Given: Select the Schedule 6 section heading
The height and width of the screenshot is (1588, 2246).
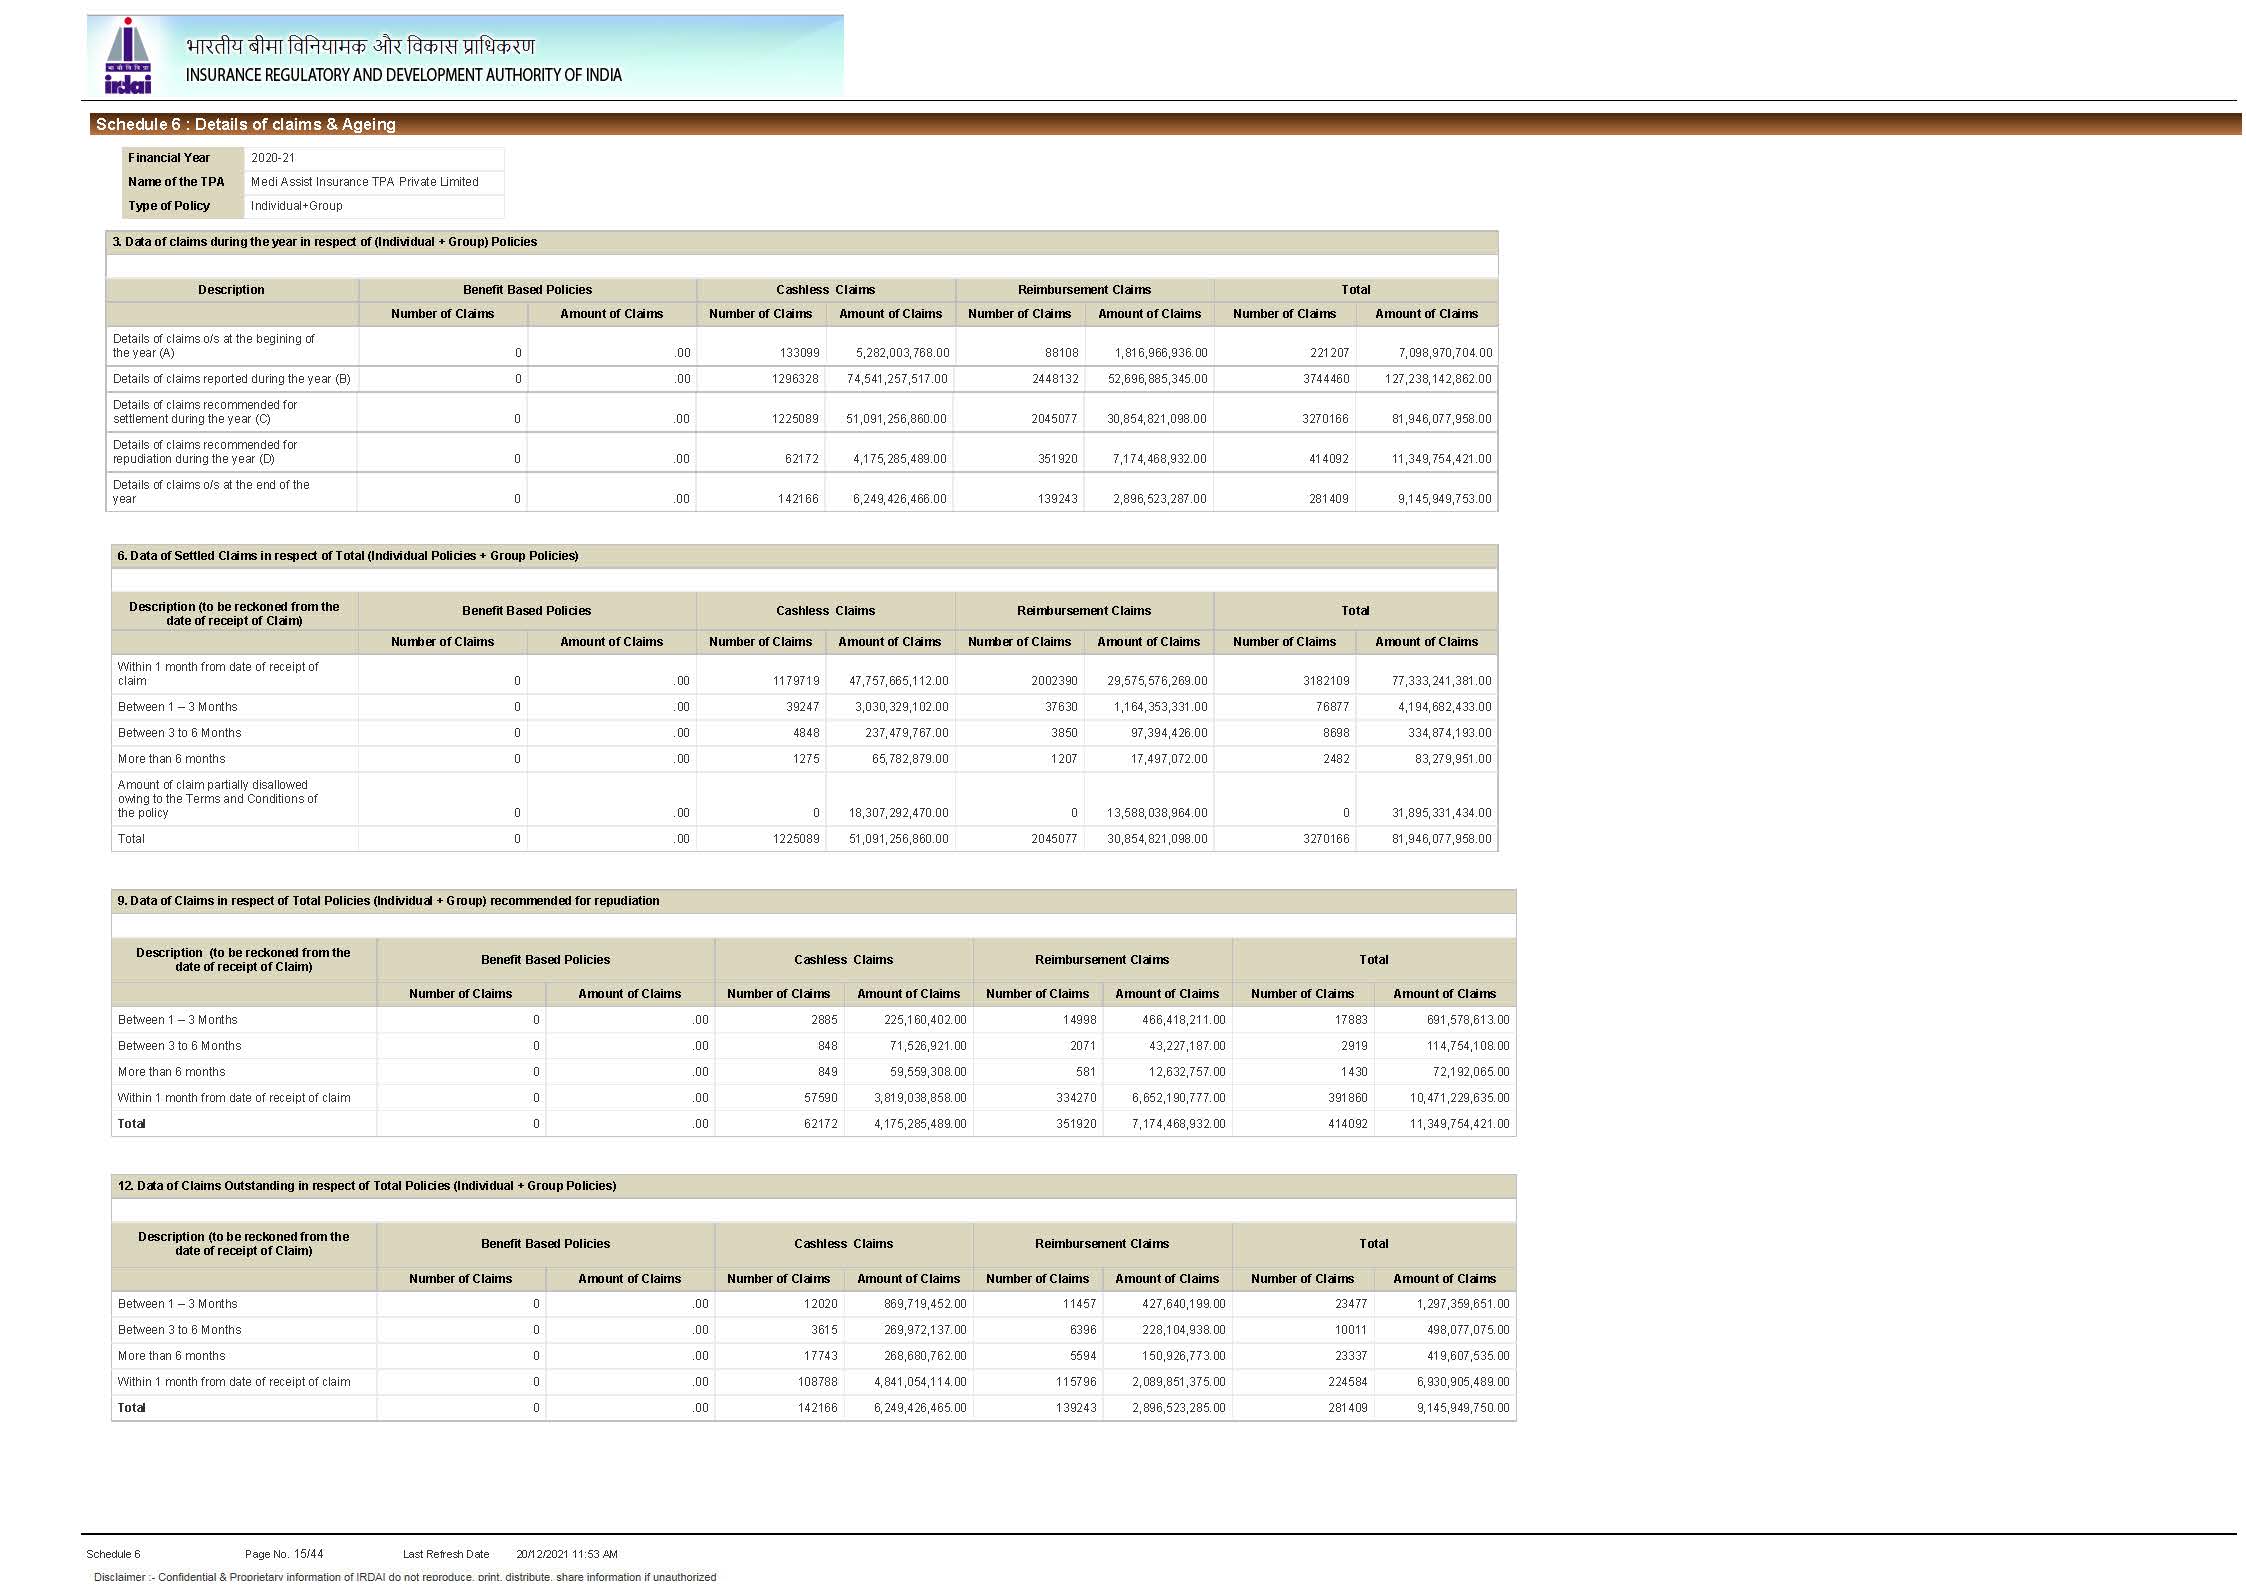Looking at the screenshot, I should coord(246,124).
